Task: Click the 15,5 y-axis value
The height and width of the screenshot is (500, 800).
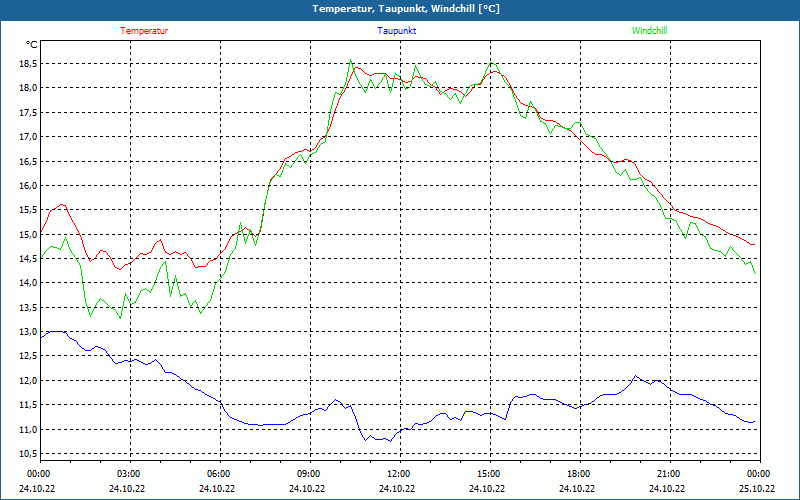Action: click(x=29, y=210)
